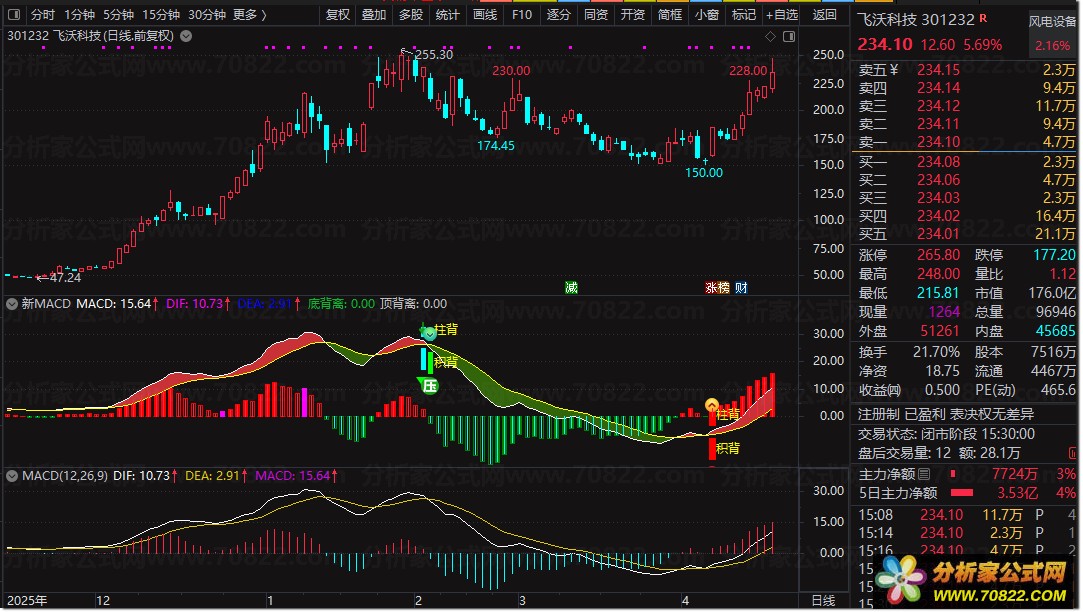The height and width of the screenshot is (612, 1083).
Task: Toggle the left sidebar panel icon
Action: pos(14,15)
